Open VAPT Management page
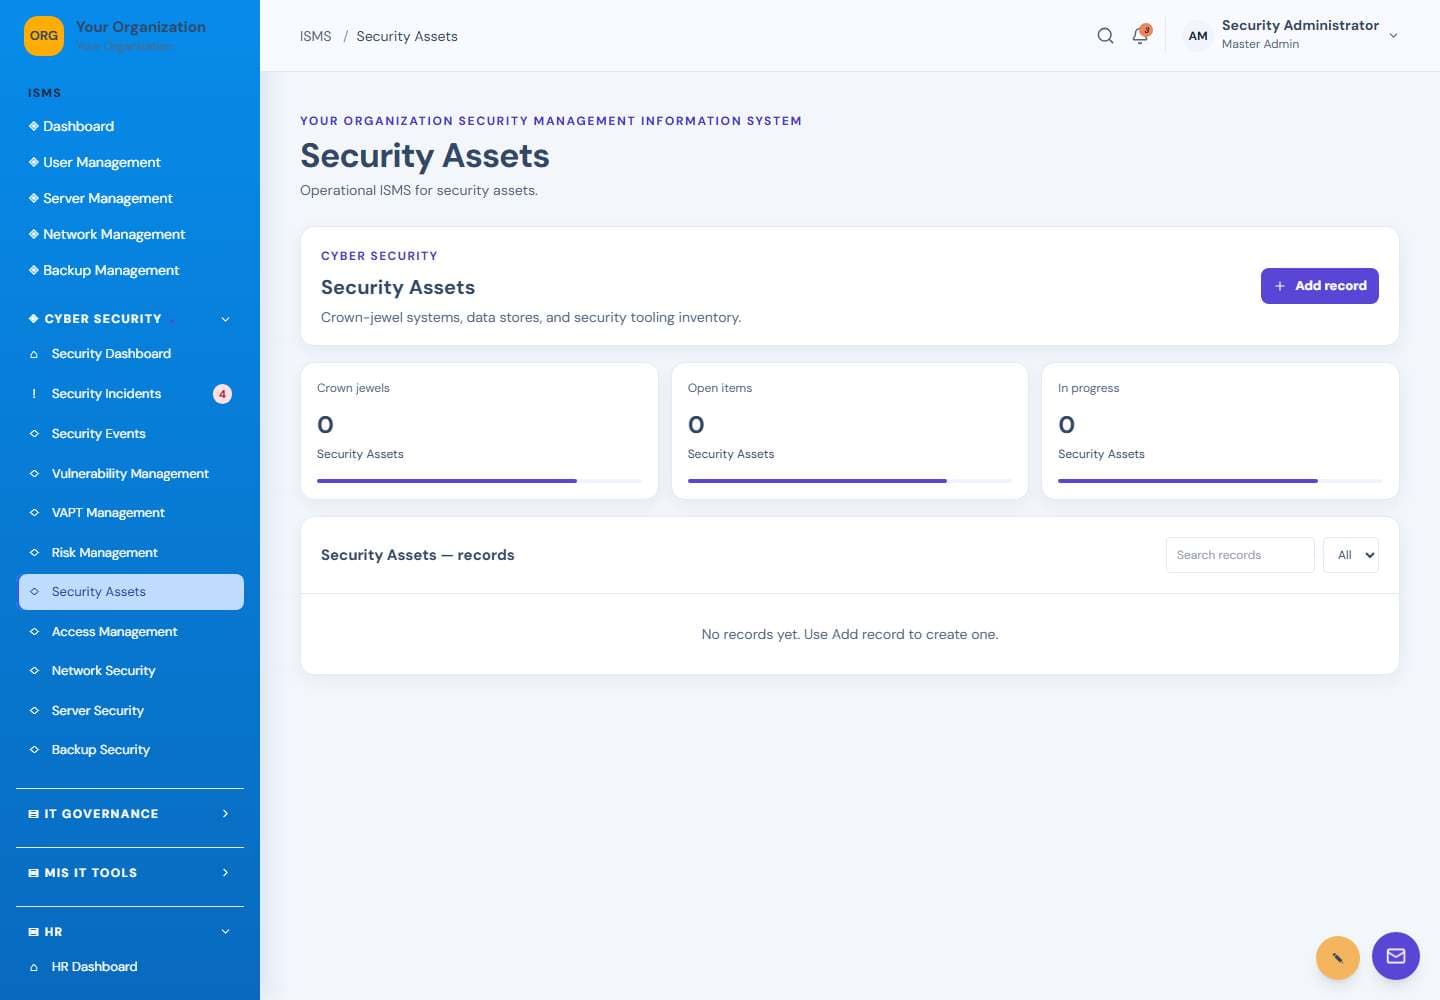This screenshot has width=1440, height=1000. click(x=131, y=513)
